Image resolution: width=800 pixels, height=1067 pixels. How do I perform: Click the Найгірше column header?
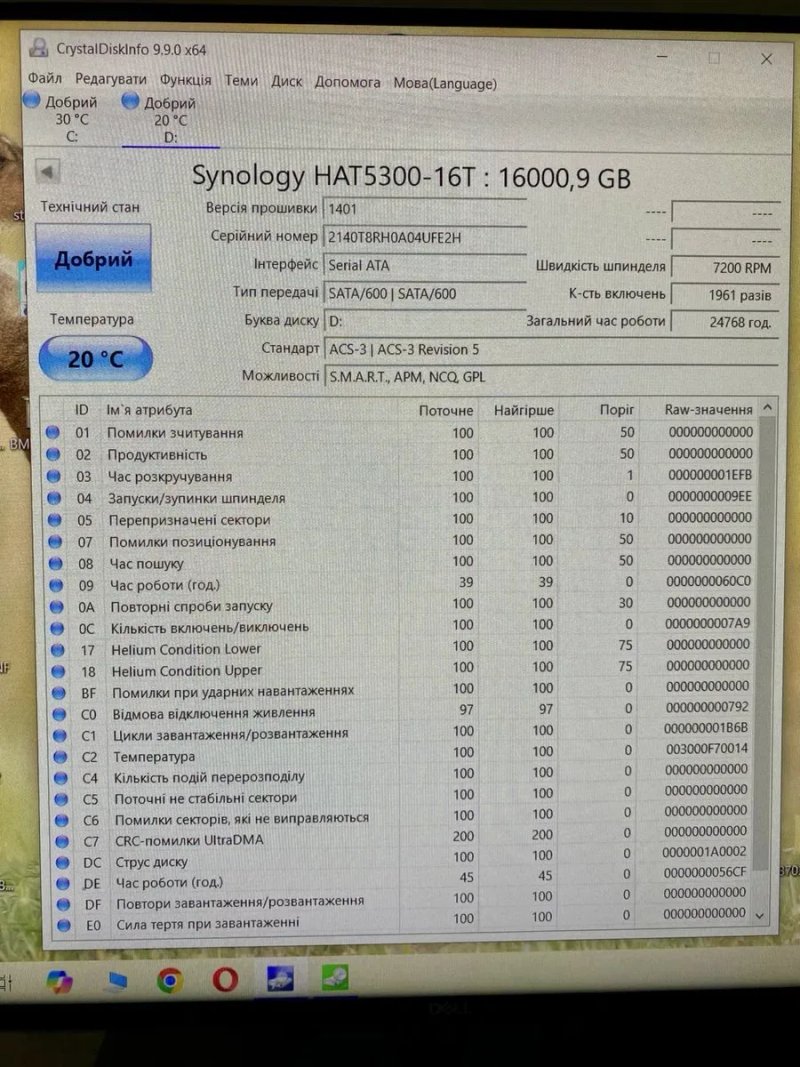point(524,410)
